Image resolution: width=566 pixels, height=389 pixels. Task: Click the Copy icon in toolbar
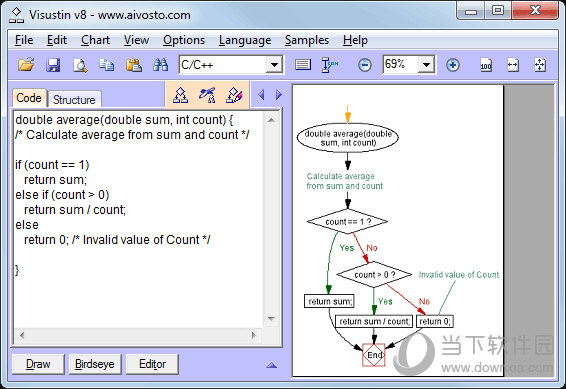tap(107, 65)
